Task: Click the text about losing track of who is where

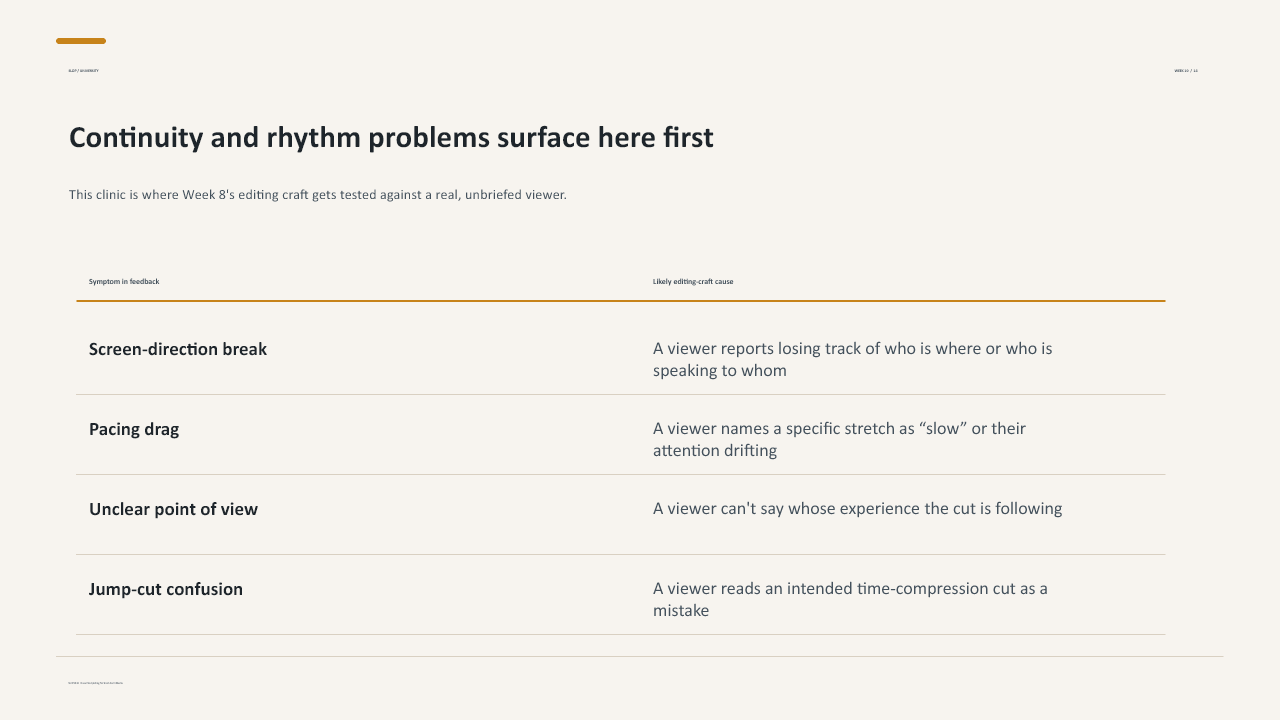Action: [x=853, y=359]
